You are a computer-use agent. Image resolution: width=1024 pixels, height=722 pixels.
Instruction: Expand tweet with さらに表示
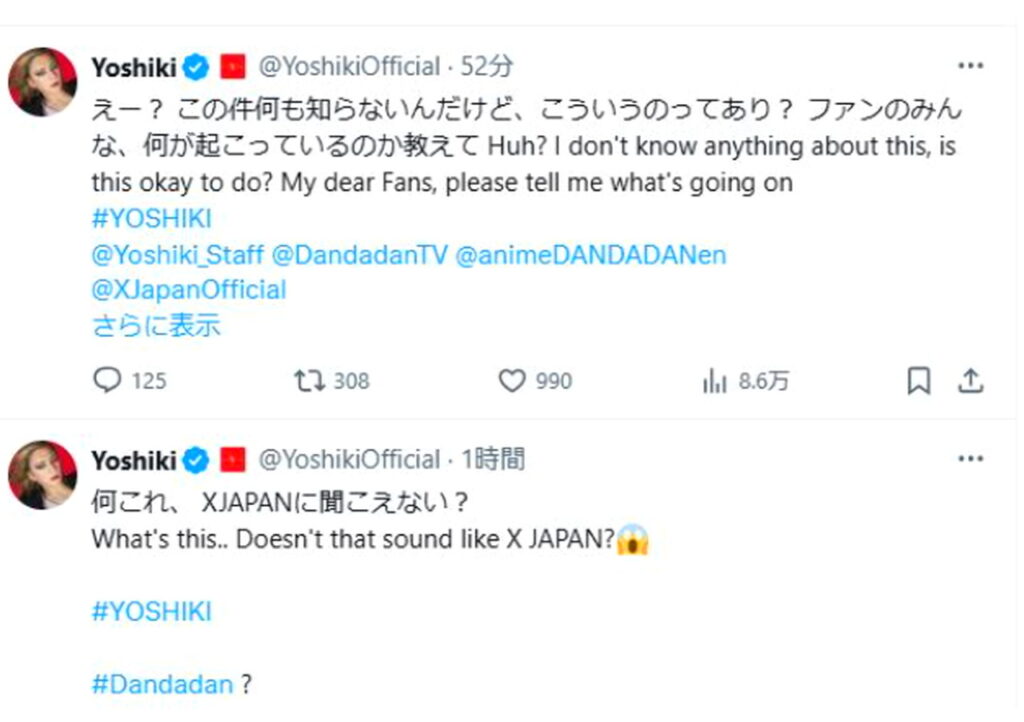[x=156, y=325]
